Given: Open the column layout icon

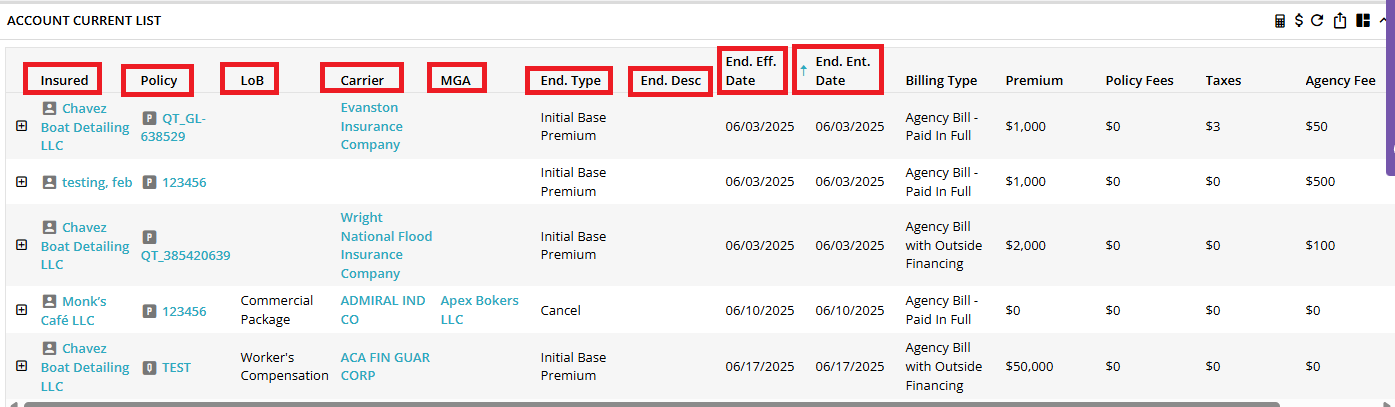Looking at the screenshot, I should [x=1363, y=21].
